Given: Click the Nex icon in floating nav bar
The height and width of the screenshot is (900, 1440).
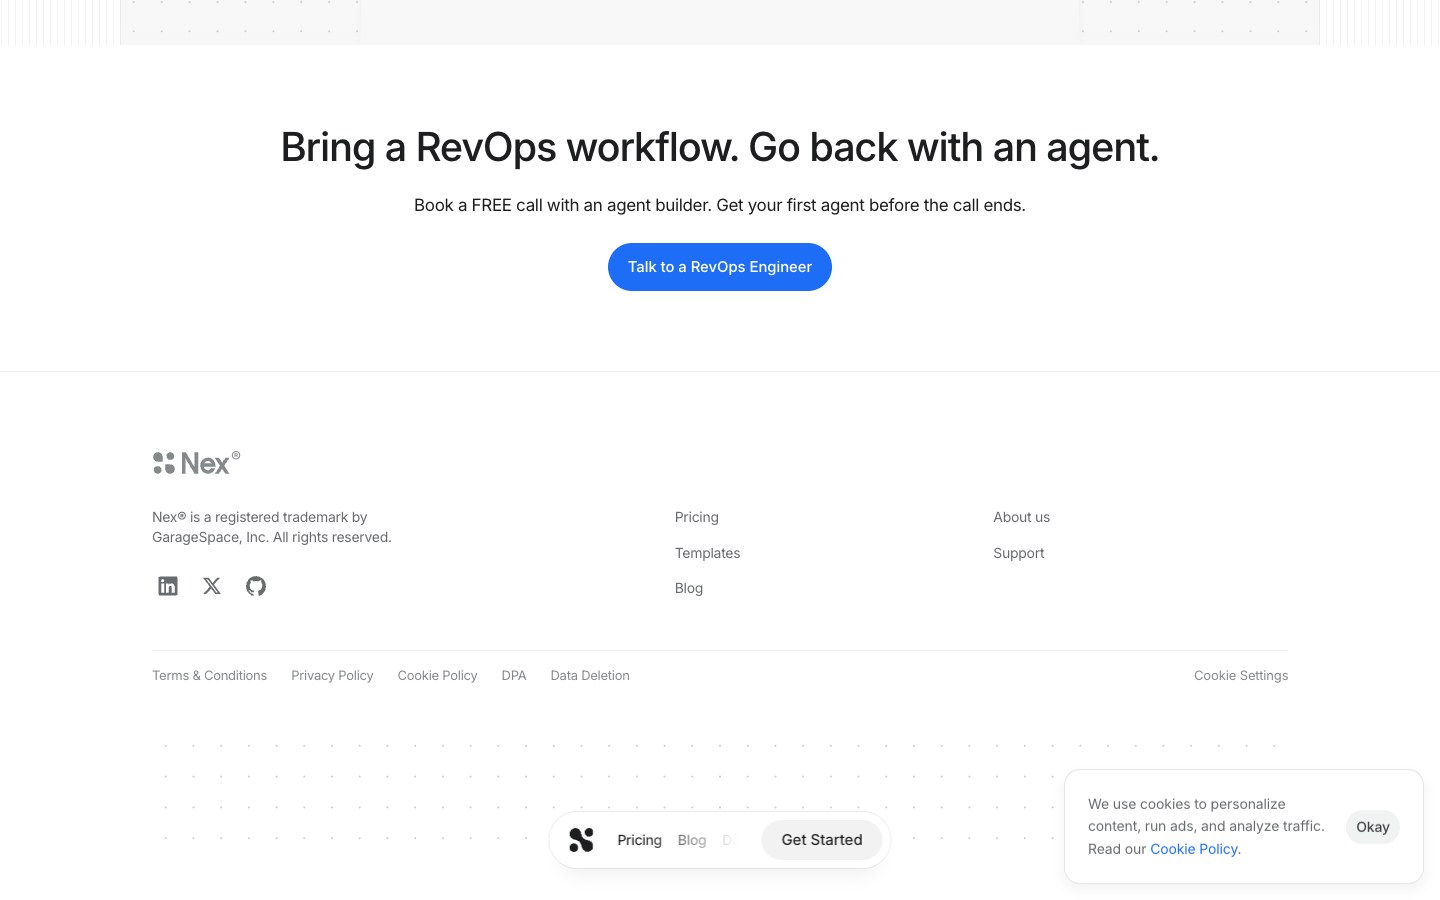Looking at the screenshot, I should [581, 840].
